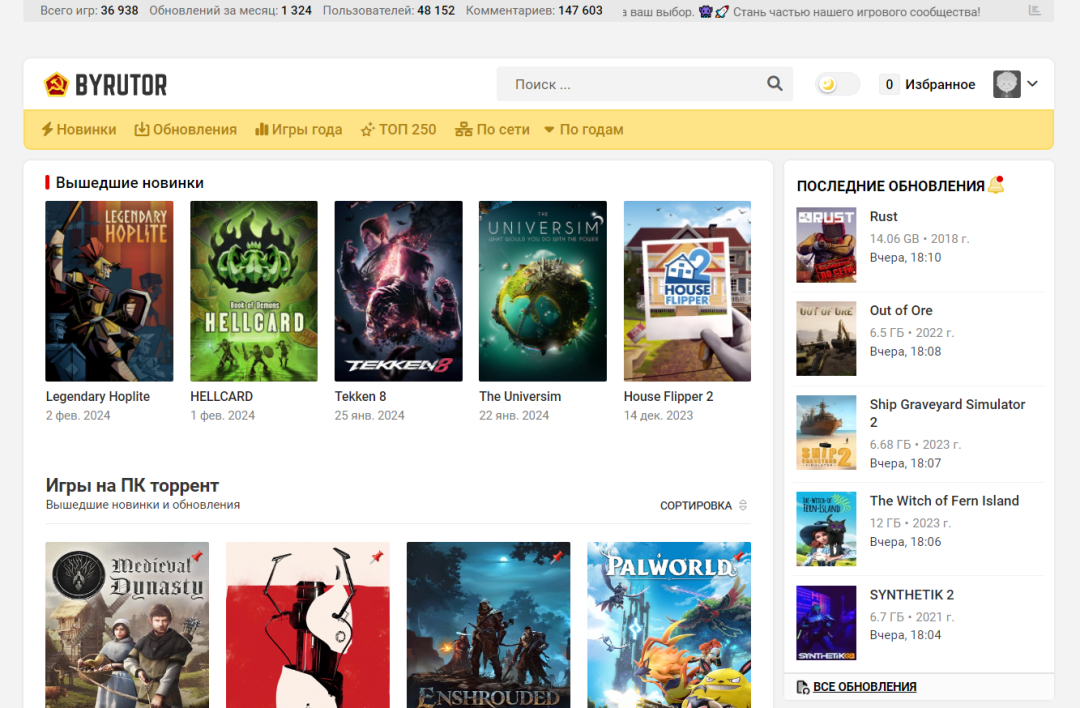Open the user avatar menu
The width and height of the screenshot is (1080, 708).
1006,84
